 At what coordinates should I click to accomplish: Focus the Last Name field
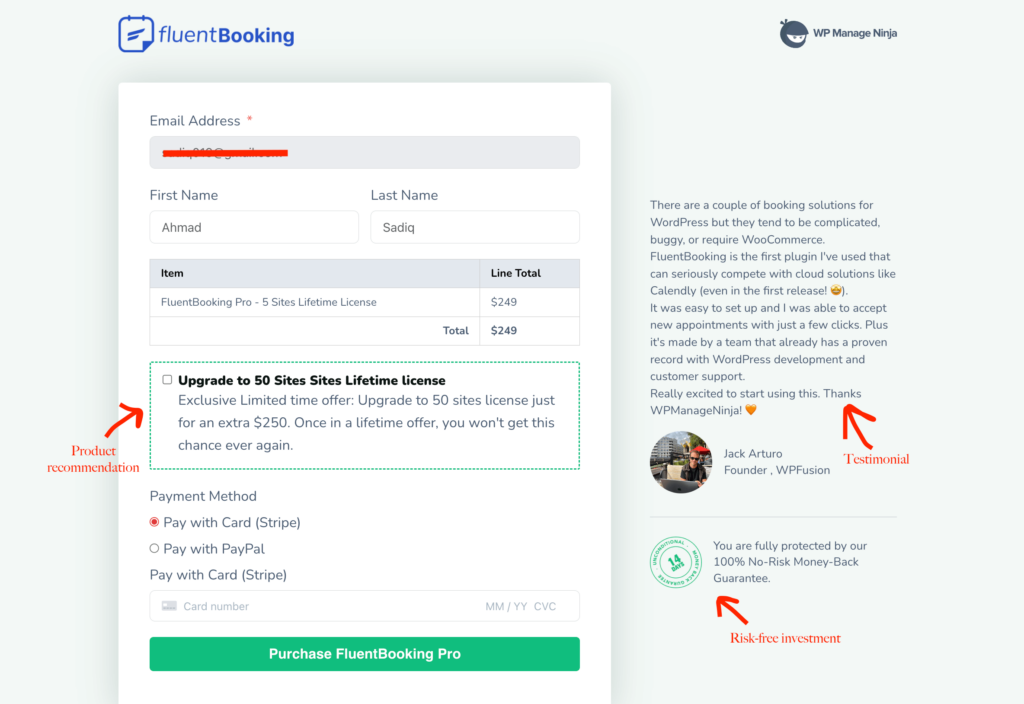pyautogui.click(x=474, y=227)
